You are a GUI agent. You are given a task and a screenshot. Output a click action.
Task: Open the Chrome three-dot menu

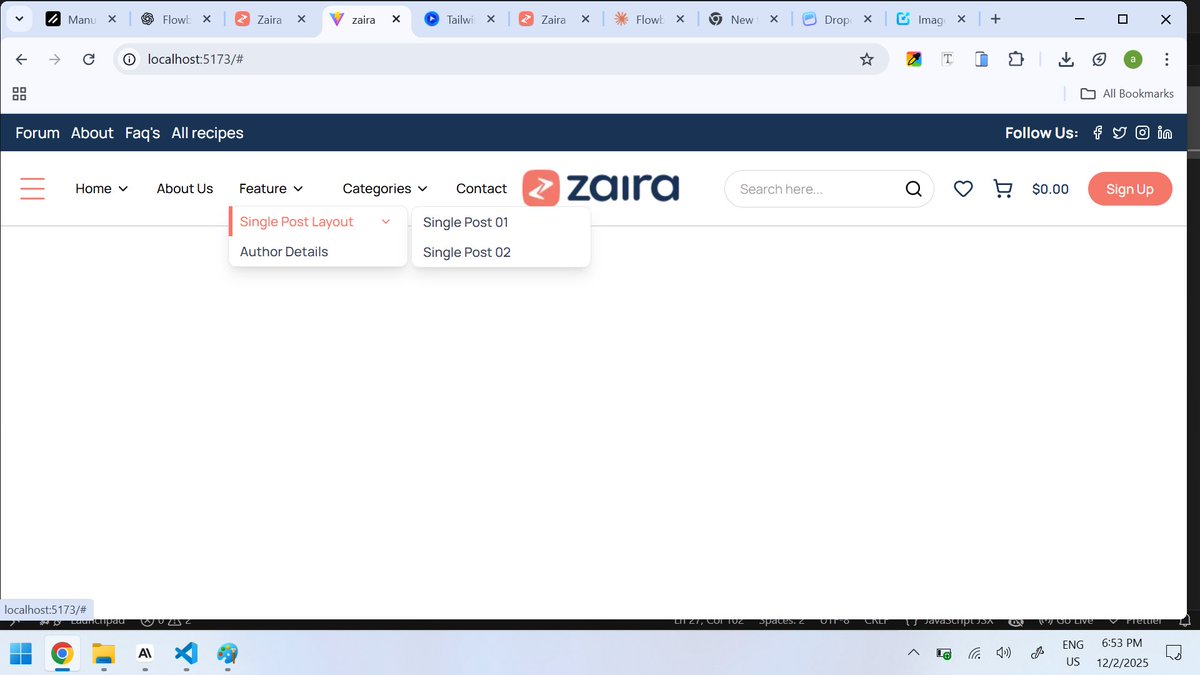tap(1167, 59)
